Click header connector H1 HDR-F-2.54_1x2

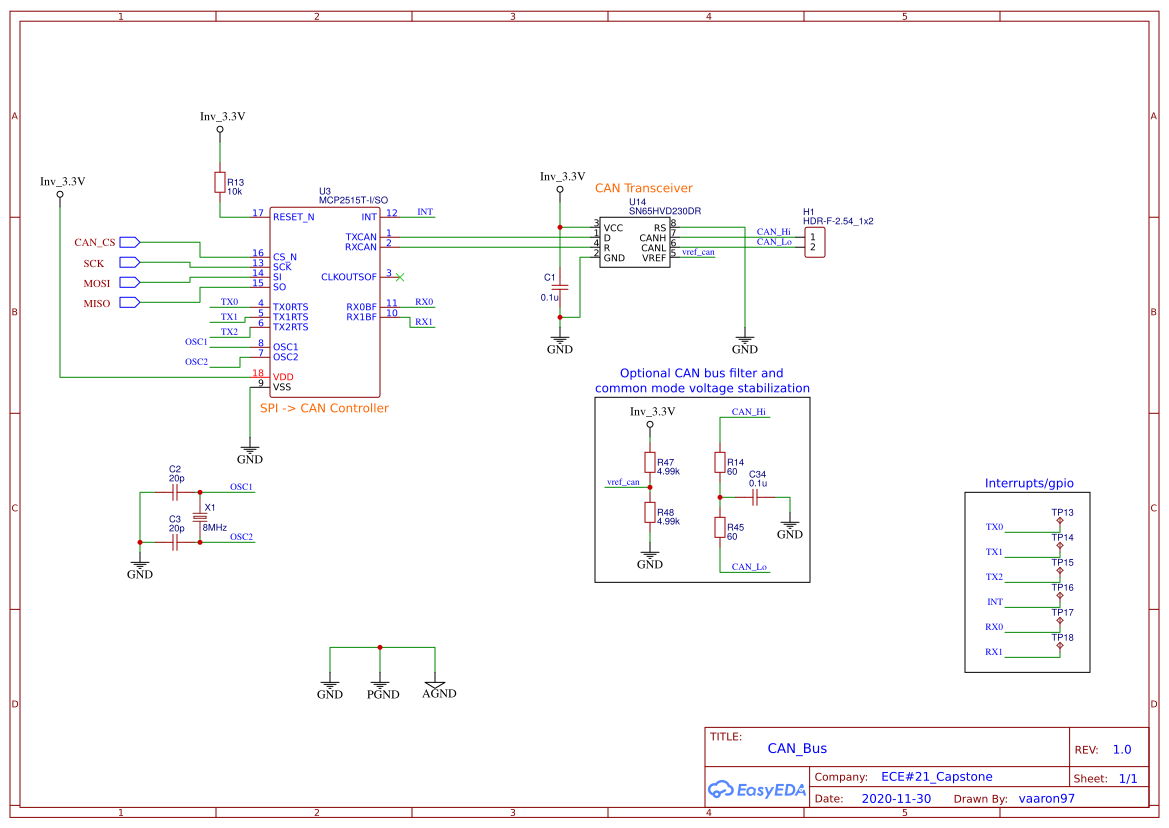(813, 240)
